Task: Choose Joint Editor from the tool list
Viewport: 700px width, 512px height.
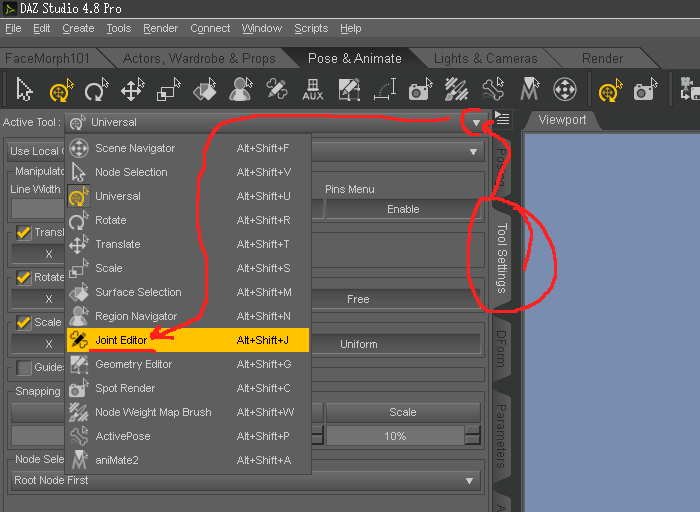Action: 188,340
